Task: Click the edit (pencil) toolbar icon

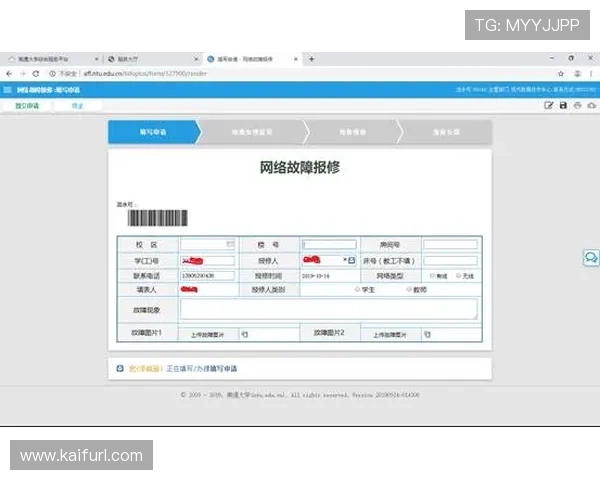Action: coord(548,105)
